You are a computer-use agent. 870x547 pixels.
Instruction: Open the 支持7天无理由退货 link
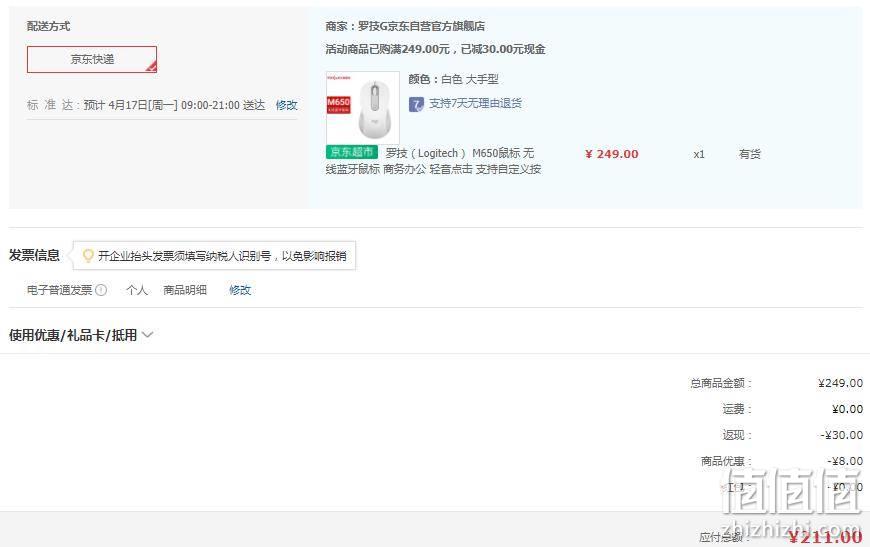pyautogui.click(x=475, y=103)
